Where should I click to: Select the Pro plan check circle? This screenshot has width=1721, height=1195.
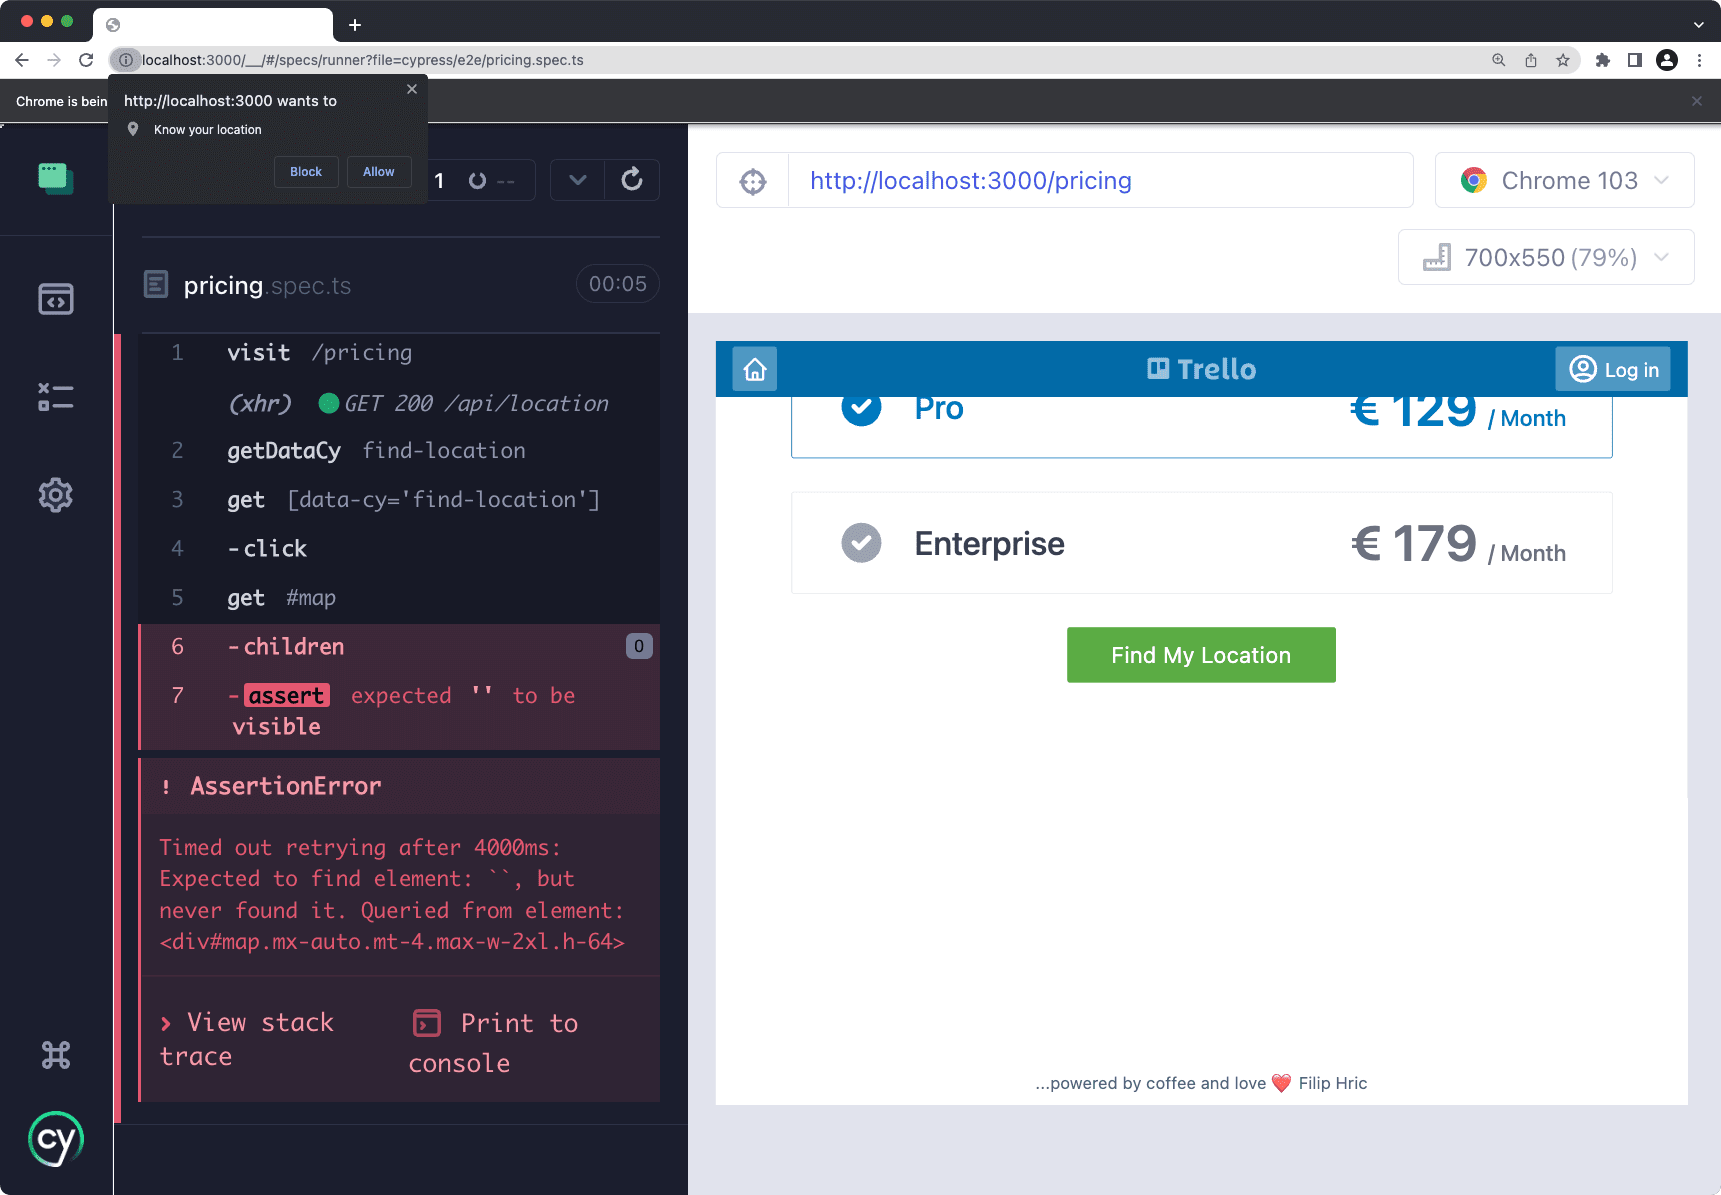click(861, 407)
